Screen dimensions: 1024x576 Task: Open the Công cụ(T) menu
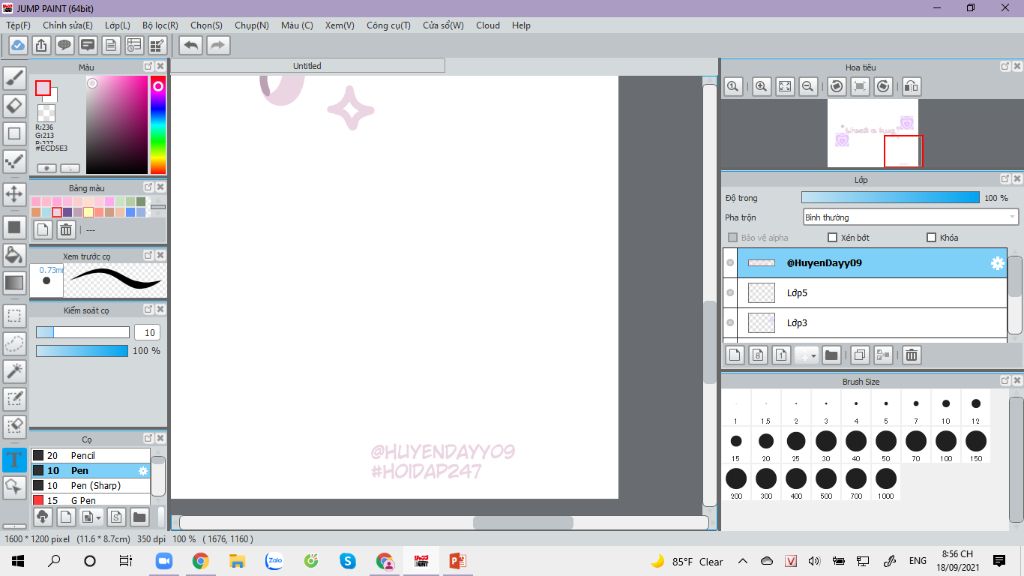pos(389,25)
